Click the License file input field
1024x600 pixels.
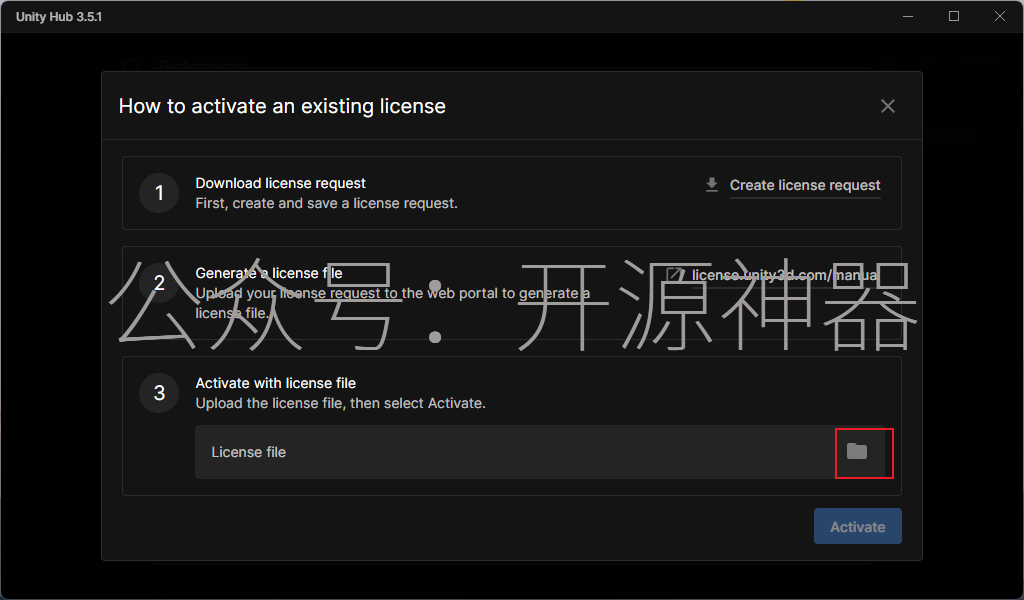click(540, 452)
